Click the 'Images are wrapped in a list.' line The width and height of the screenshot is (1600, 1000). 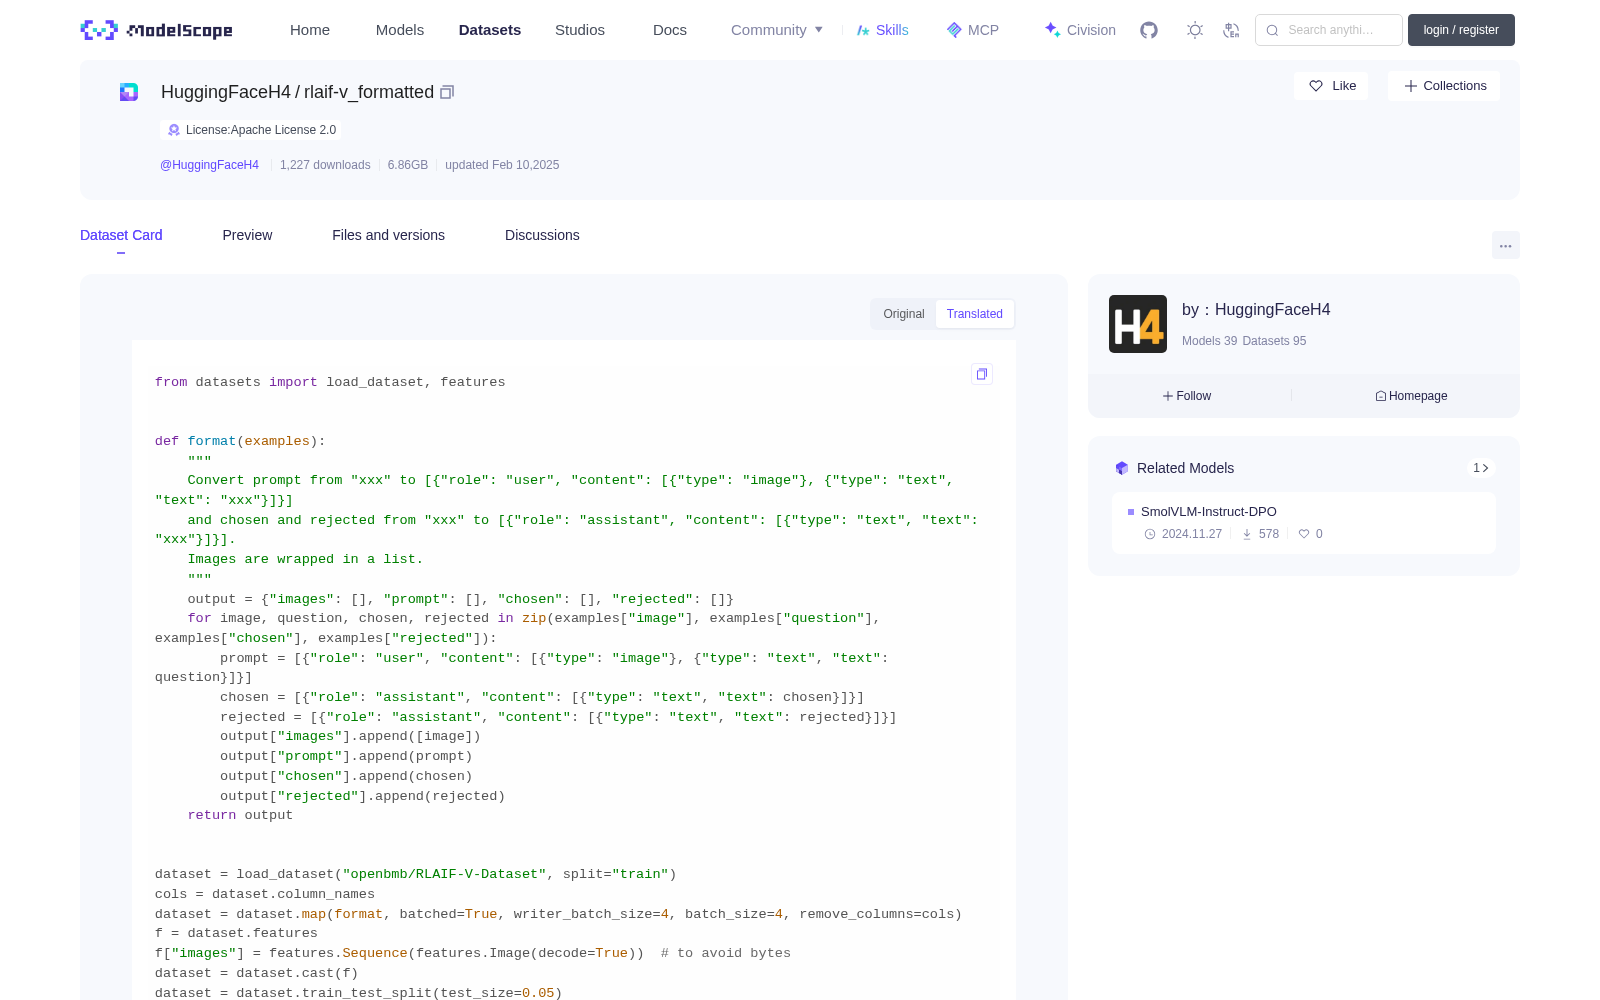tap(305, 560)
